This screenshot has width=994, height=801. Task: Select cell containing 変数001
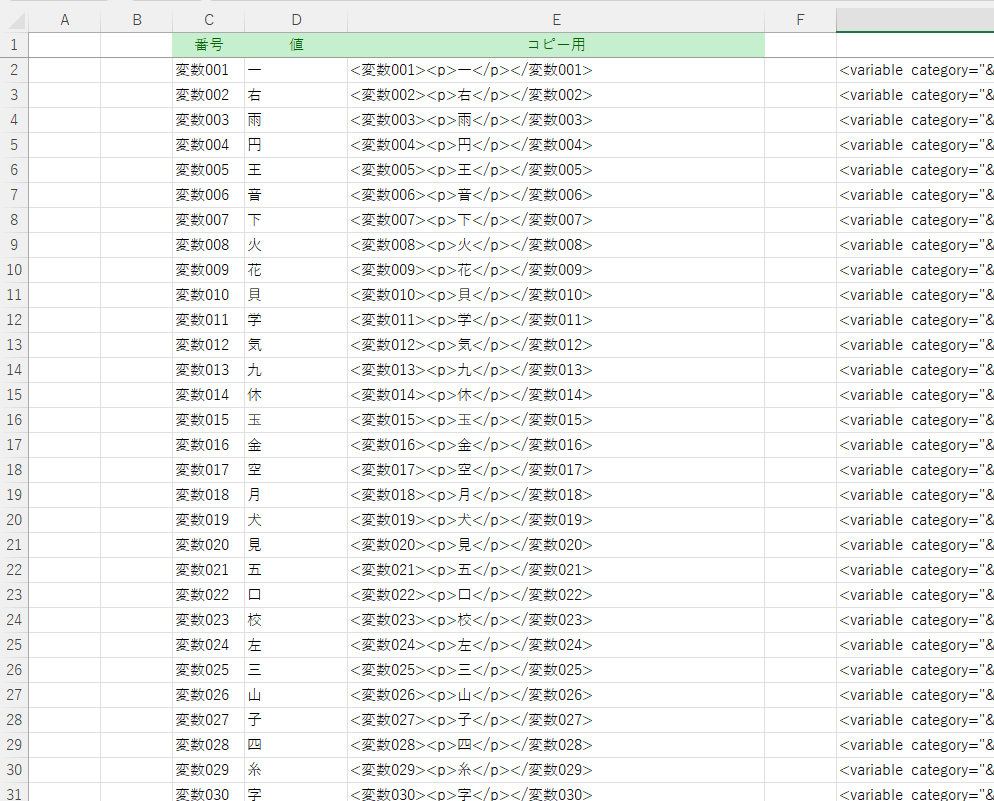[209, 70]
